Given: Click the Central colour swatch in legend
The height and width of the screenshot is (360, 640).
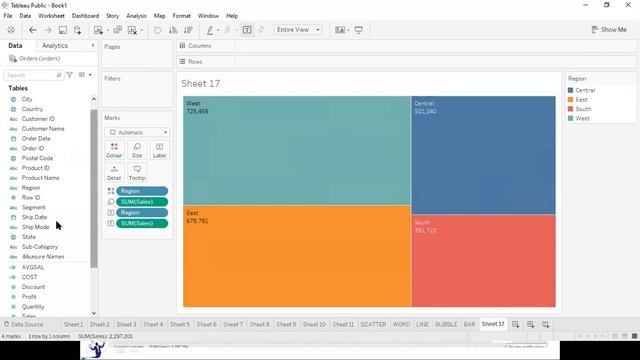Looking at the screenshot, I should (x=571, y=90).
